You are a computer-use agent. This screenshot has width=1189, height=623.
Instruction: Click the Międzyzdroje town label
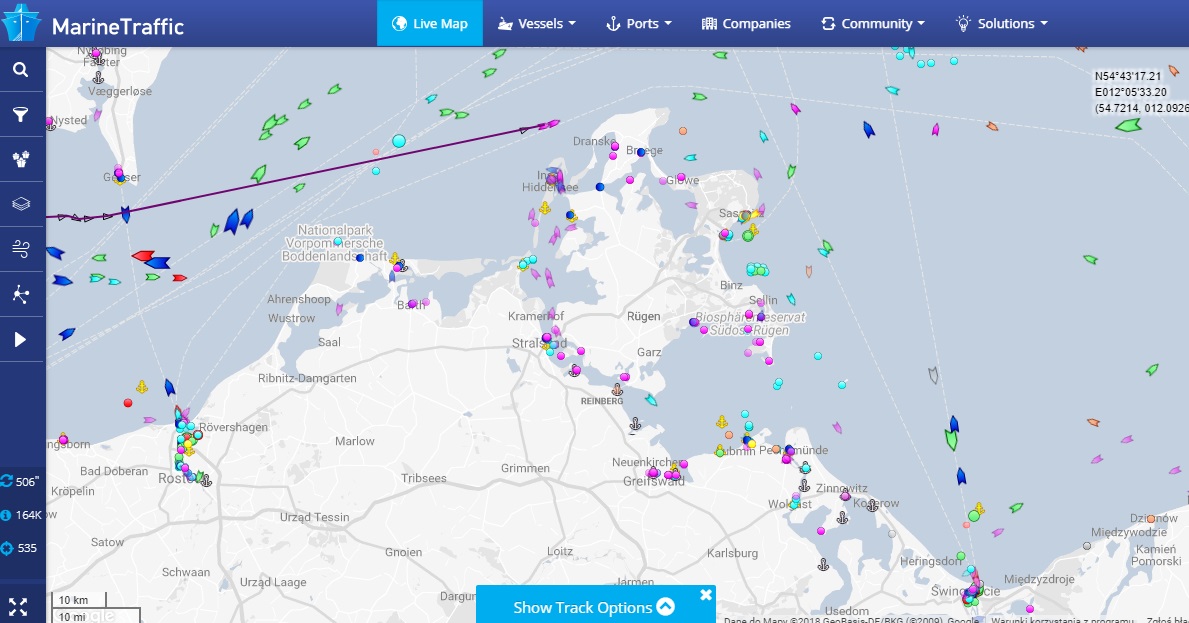(1039, 579)
